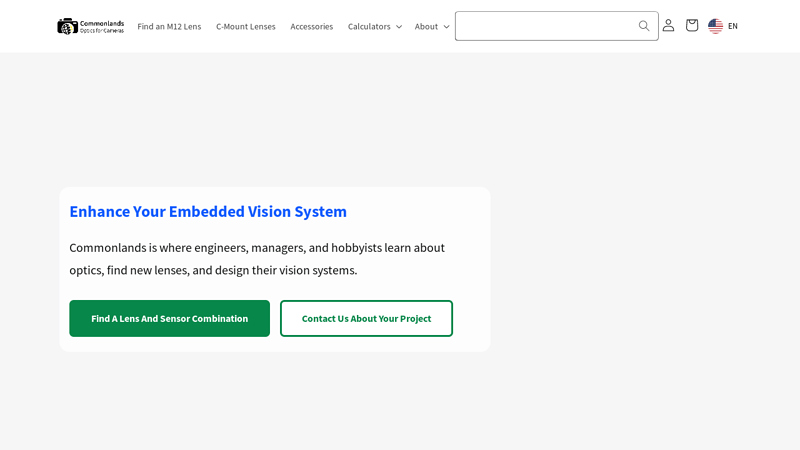Image resolution: width=800 pixels, height=450 pixels.
Task: Open C-Mount Lenses page
Action: (x=245, y=27)
